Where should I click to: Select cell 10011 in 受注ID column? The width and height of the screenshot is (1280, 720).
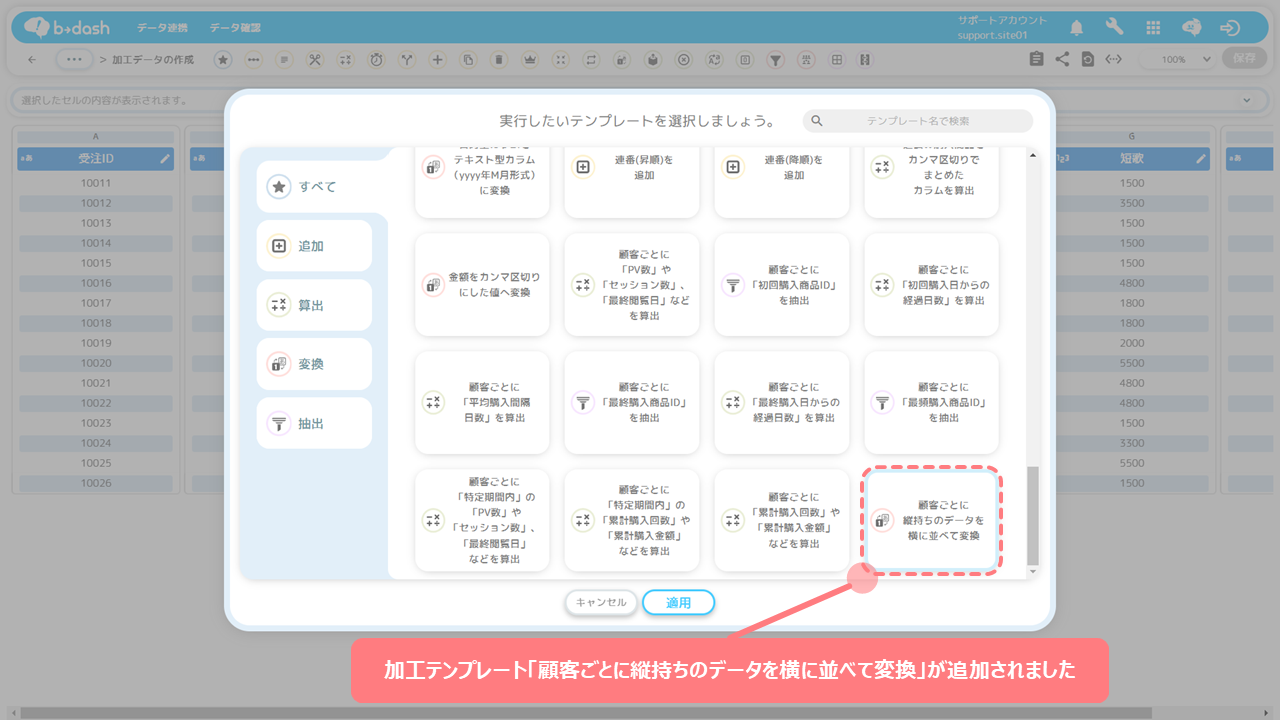96,183
